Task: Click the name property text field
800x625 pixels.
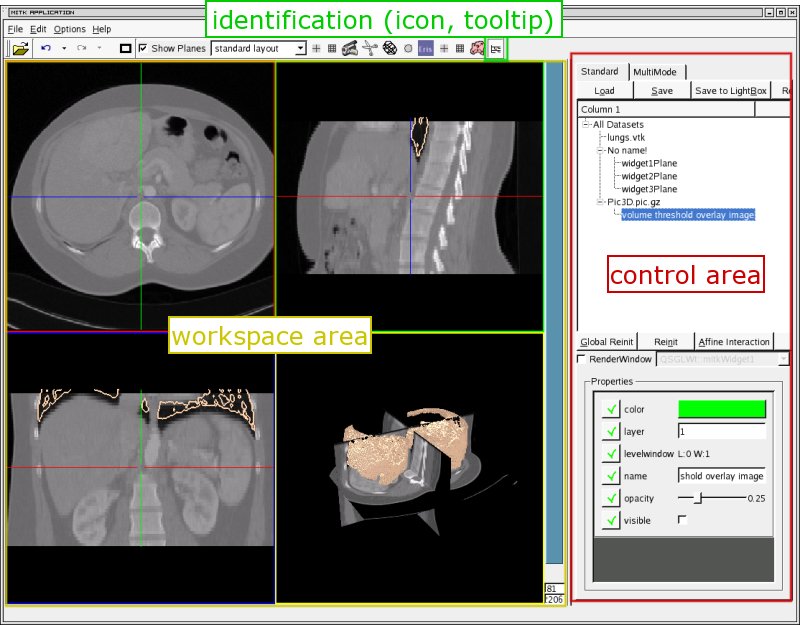Action: click(721, 476)
